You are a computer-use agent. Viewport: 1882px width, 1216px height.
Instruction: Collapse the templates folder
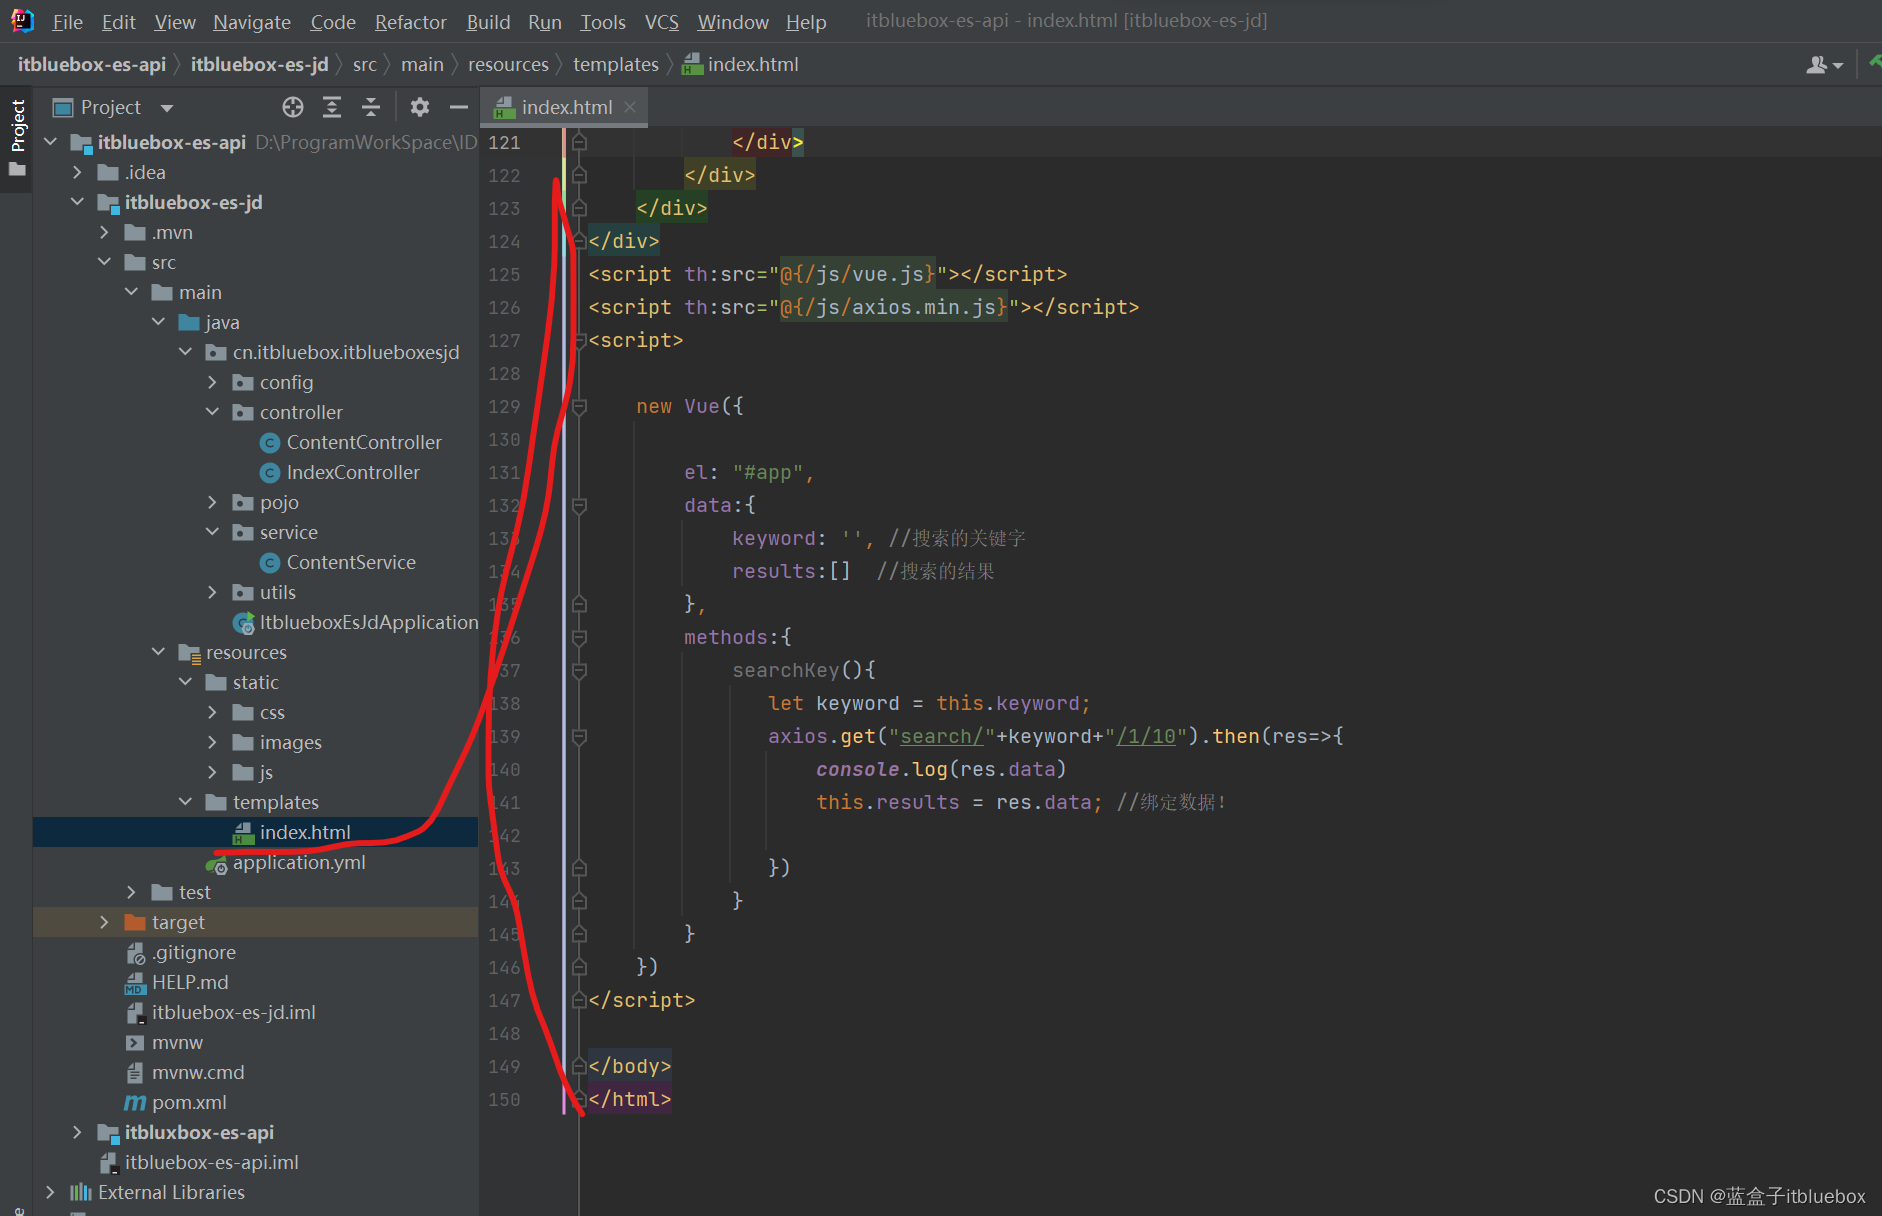click(x=185, y=802)
